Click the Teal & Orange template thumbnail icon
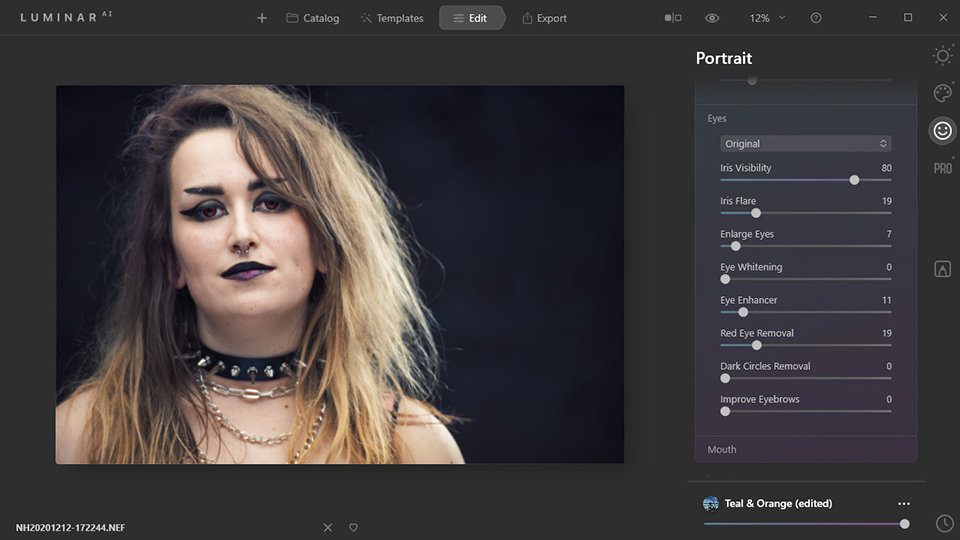 (711, 503)
